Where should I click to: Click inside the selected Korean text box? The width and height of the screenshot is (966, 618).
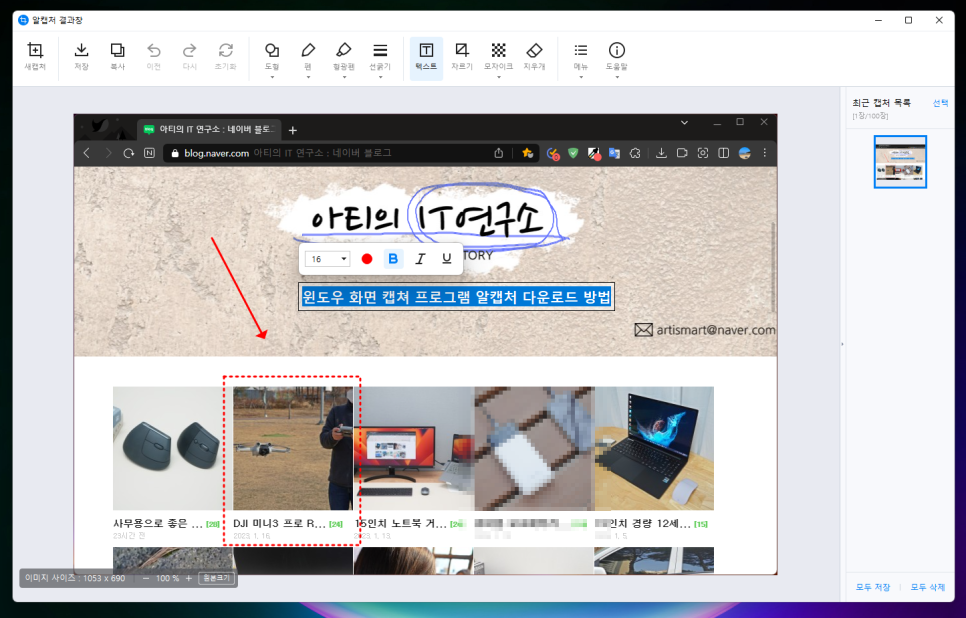click(x=457, y=297)
